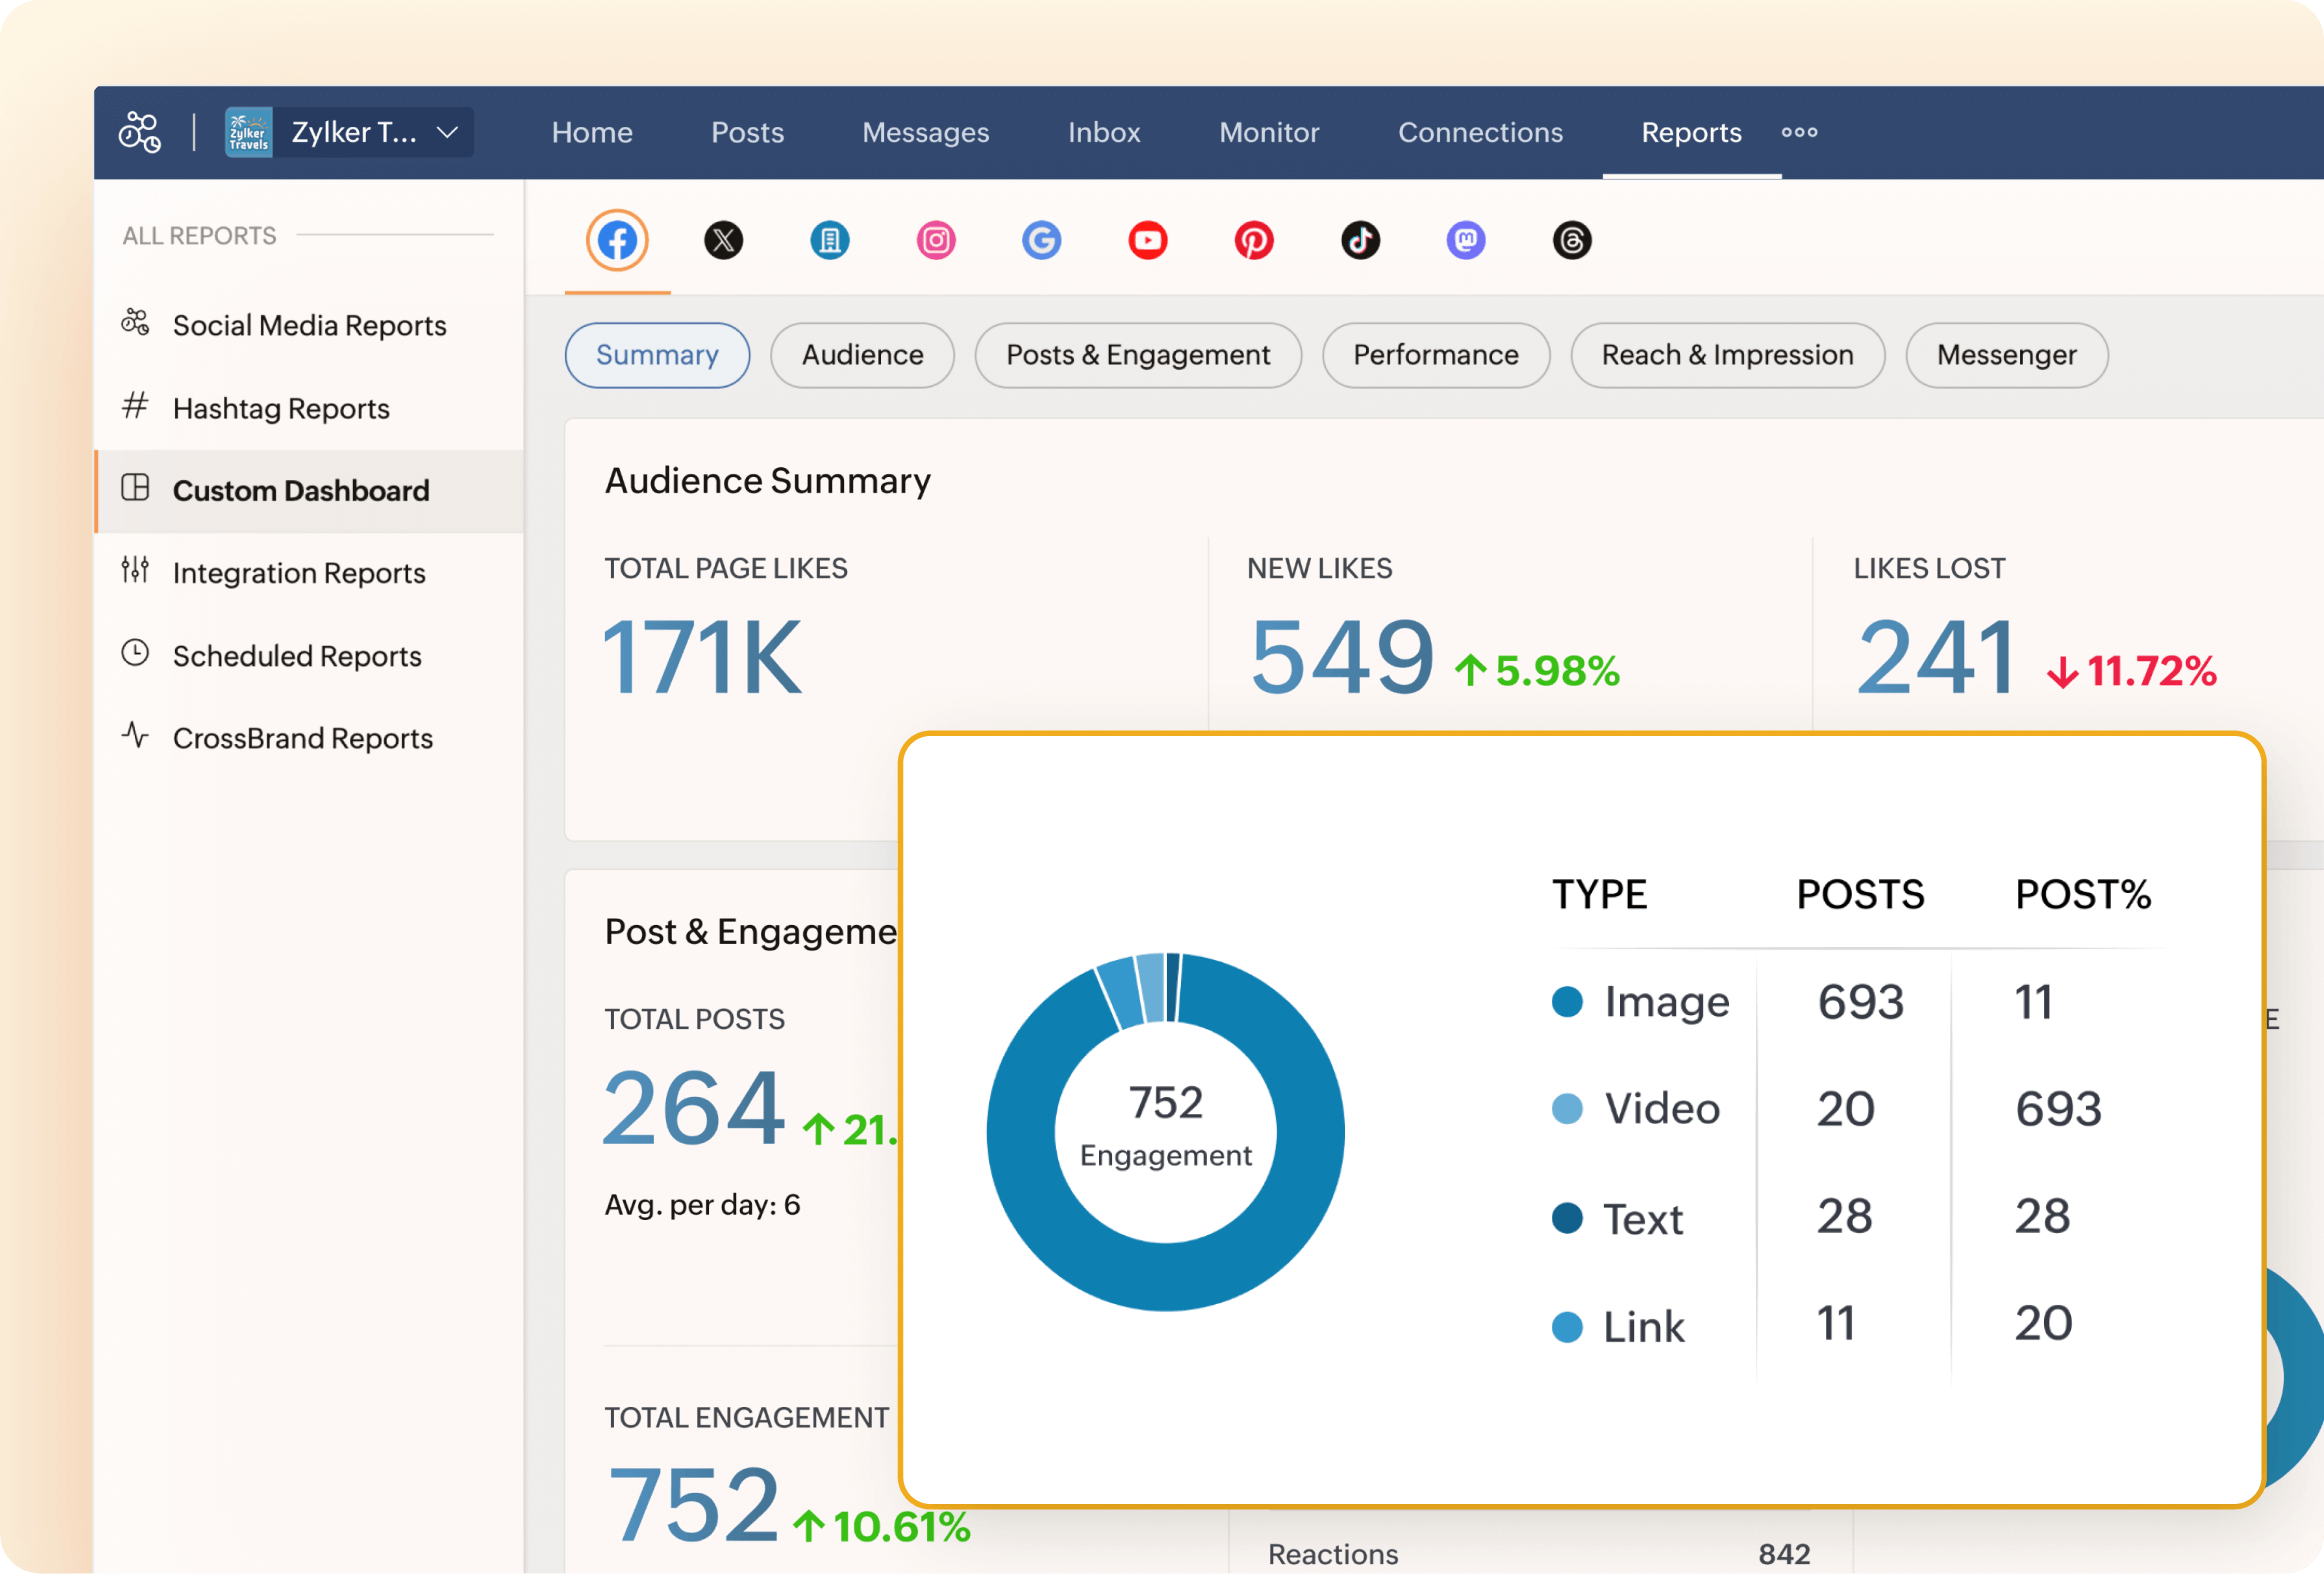Open the Reports tab in top navigation
This screenshot has width=2324, height=1574.
click(1691, 132)
